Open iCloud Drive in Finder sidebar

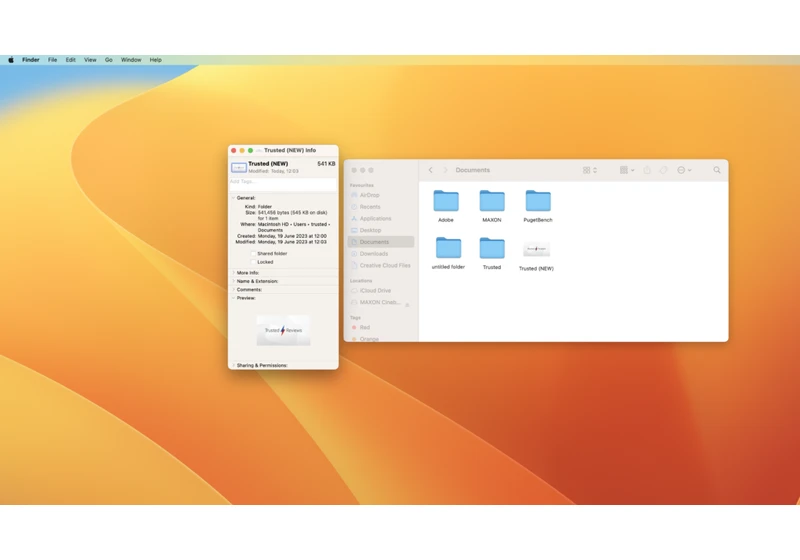(x=375, y=291)
